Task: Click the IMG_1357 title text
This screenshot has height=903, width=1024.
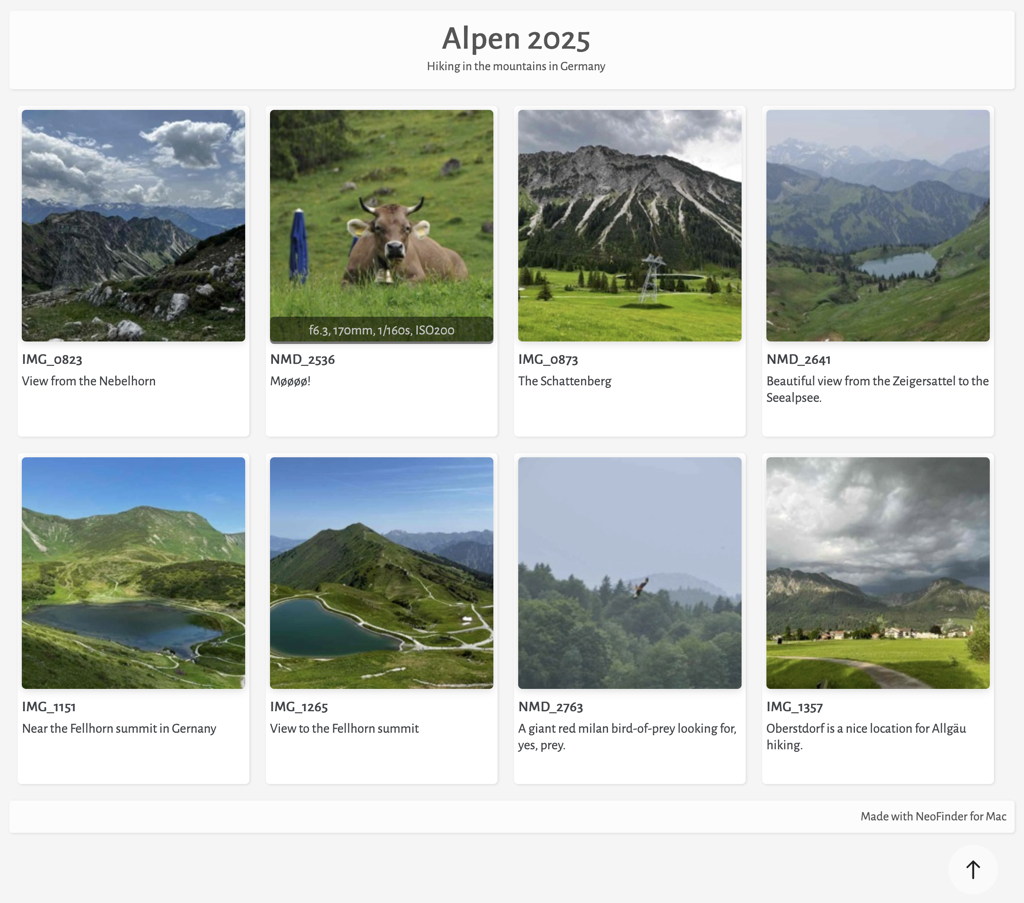Action: pyautogui.click(x=794, y=707)
